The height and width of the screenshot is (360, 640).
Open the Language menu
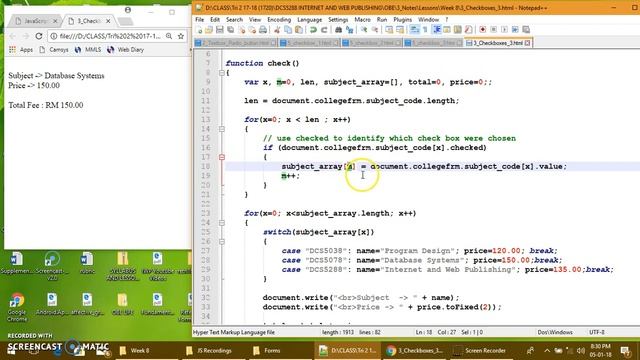pos(309,20)
